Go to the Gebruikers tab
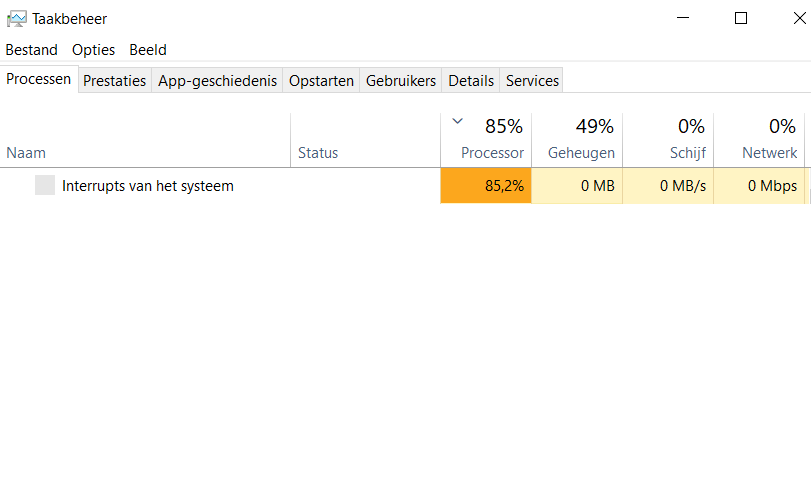Screen dimensions: 811x504 pyautogui.click(x=401, y=81)
